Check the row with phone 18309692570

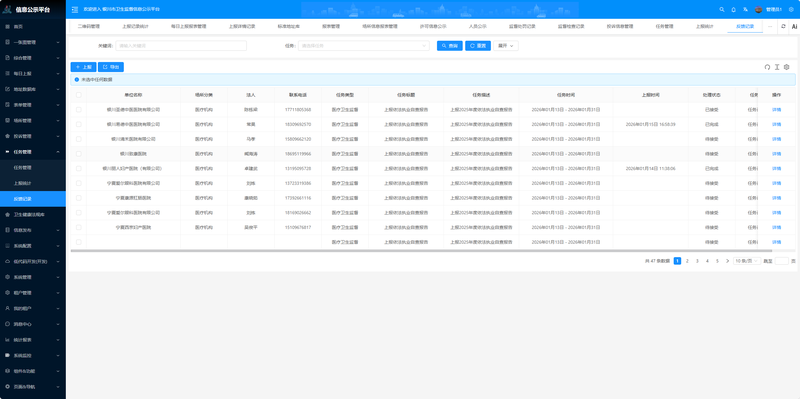point(79,124)
